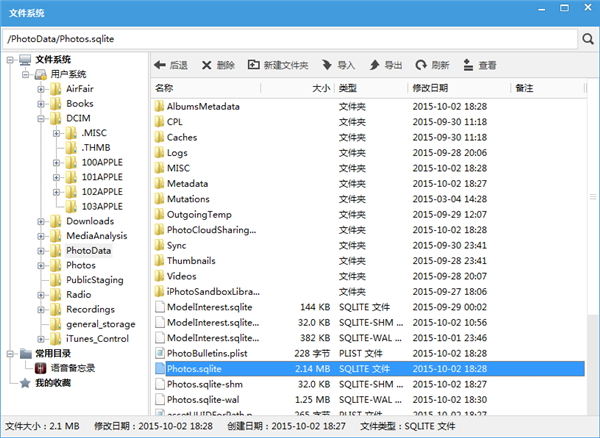600x438 pixels.
Task: Click the 导出 export toolbar button
Action: point(386,65)
